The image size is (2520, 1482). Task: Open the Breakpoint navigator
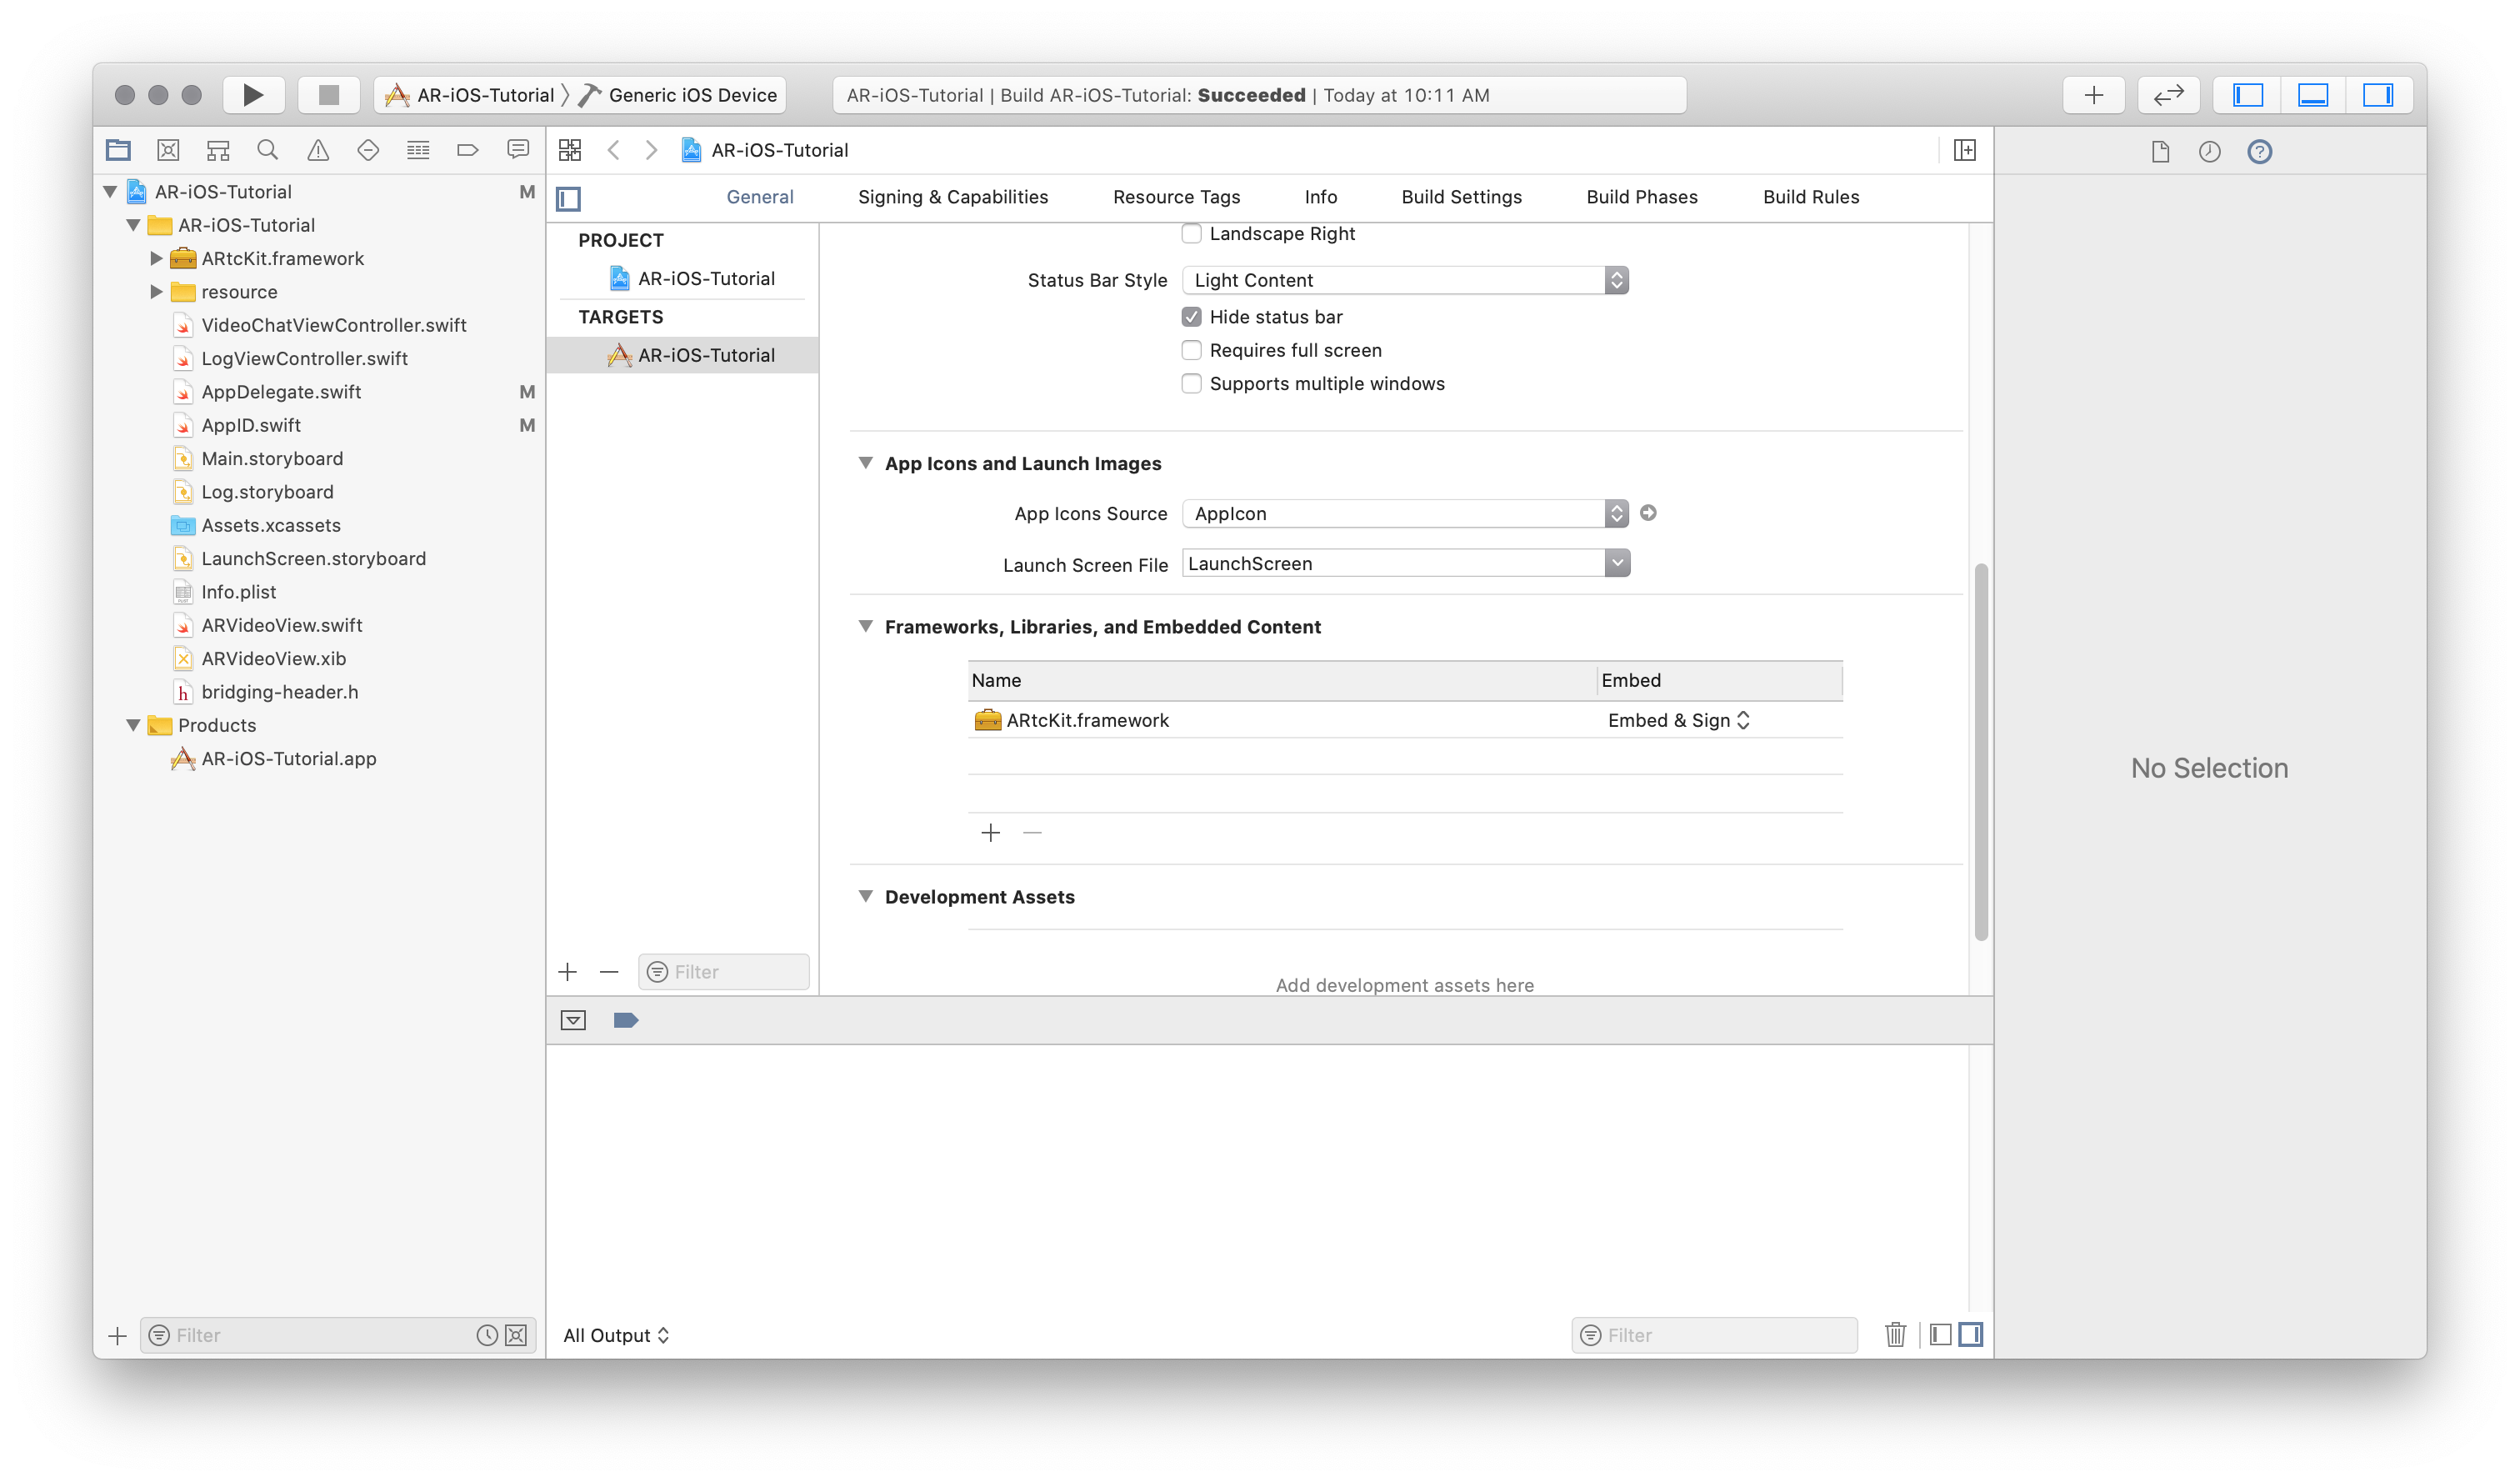pyautogui.click(x=467, y=150)
